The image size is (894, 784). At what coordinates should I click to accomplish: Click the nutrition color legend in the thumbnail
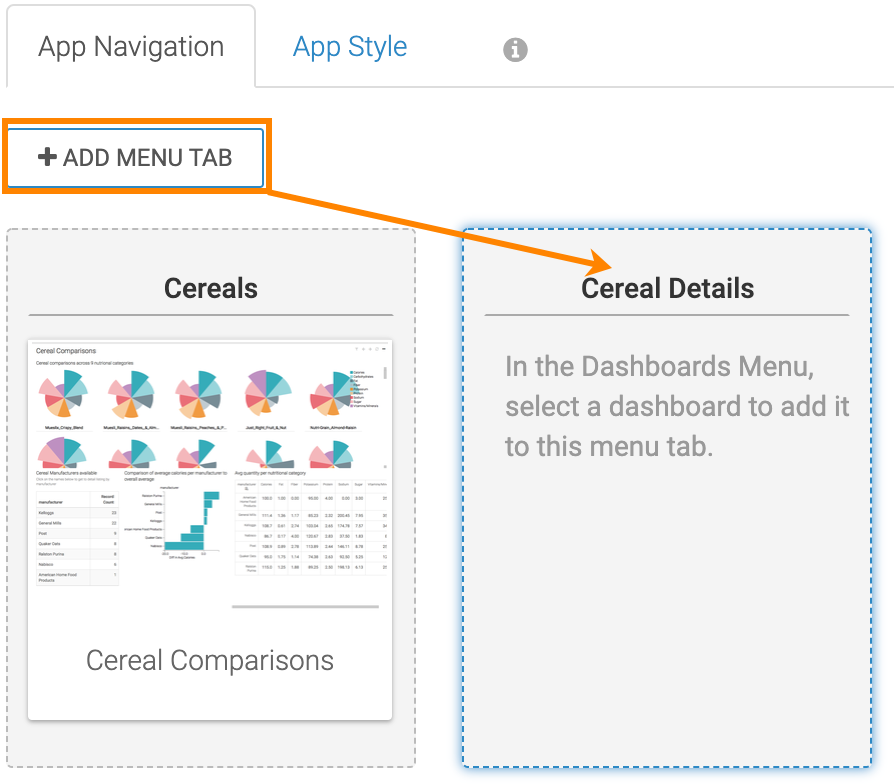[364, 388]
